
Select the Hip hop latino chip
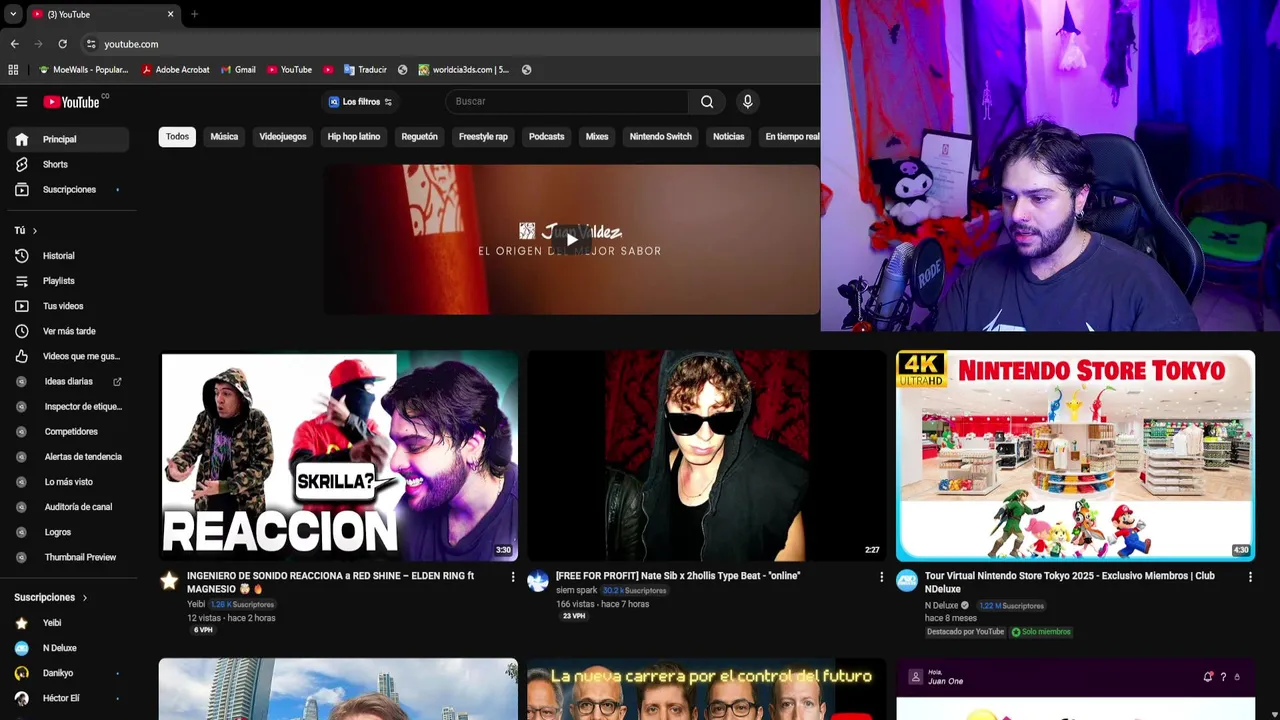(x=354, y=137)
